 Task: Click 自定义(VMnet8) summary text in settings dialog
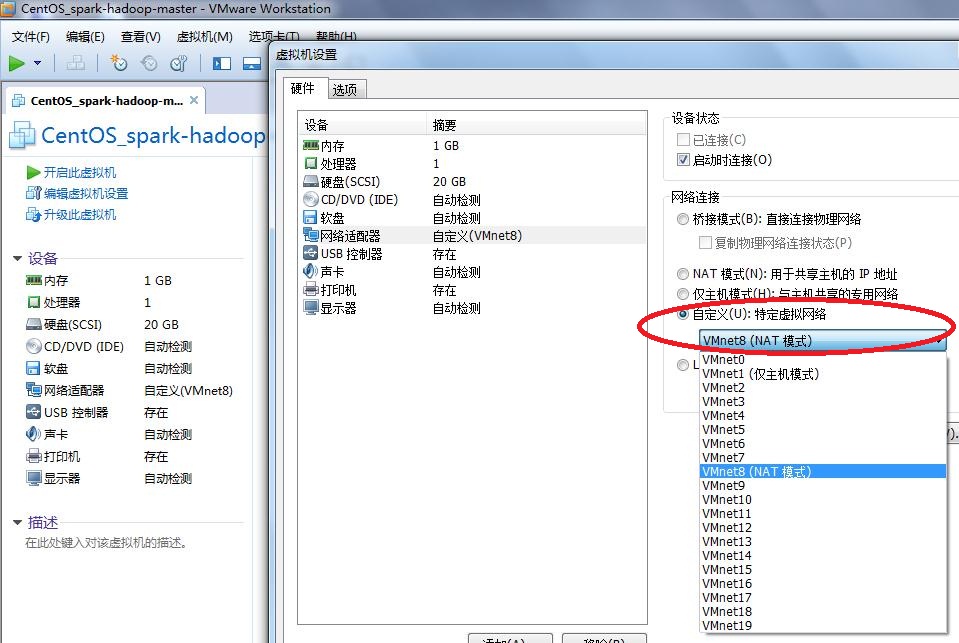click(477, 236)
